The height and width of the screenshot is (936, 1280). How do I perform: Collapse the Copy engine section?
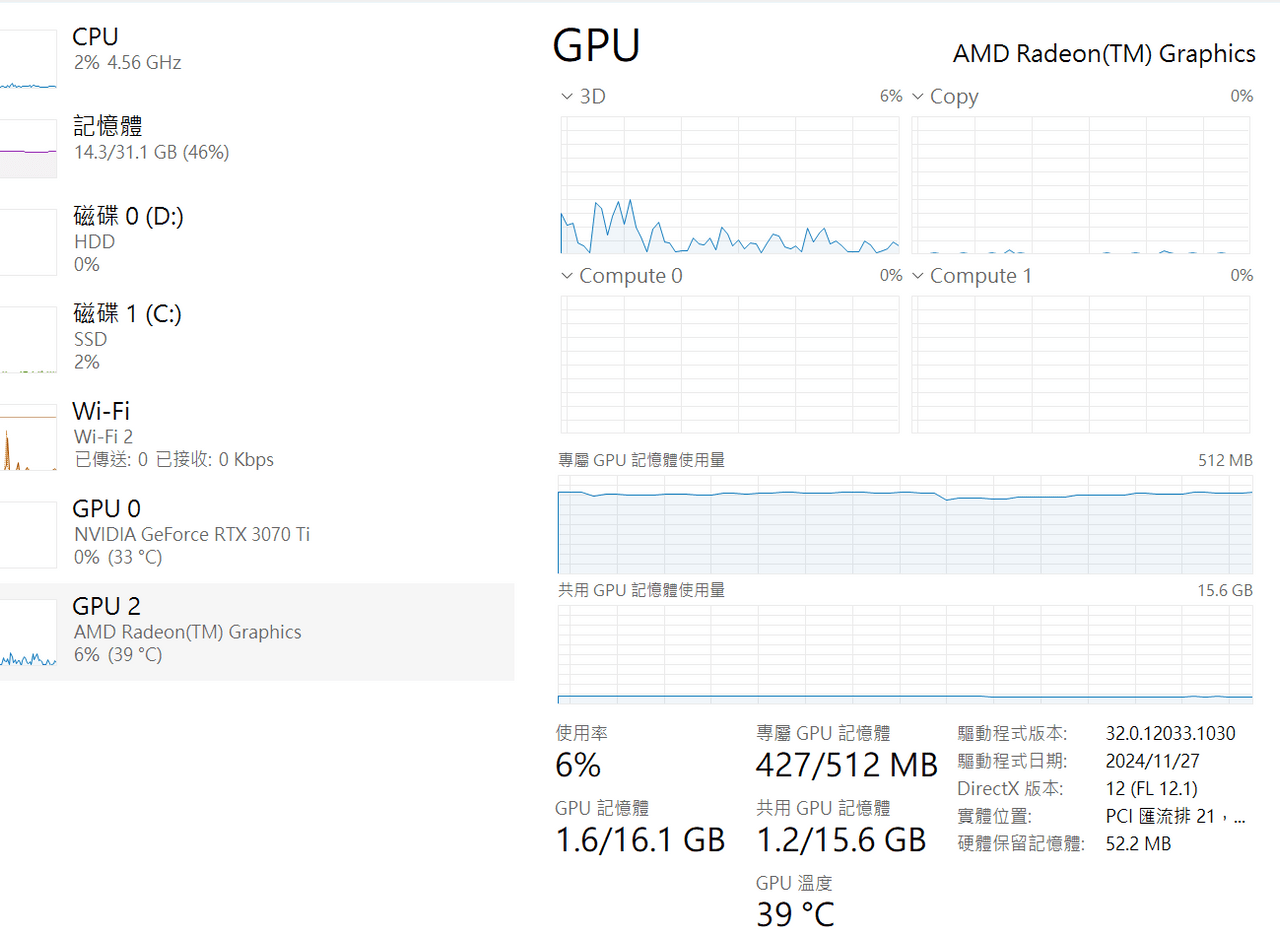pyautogui.click(x=917, y=96)
